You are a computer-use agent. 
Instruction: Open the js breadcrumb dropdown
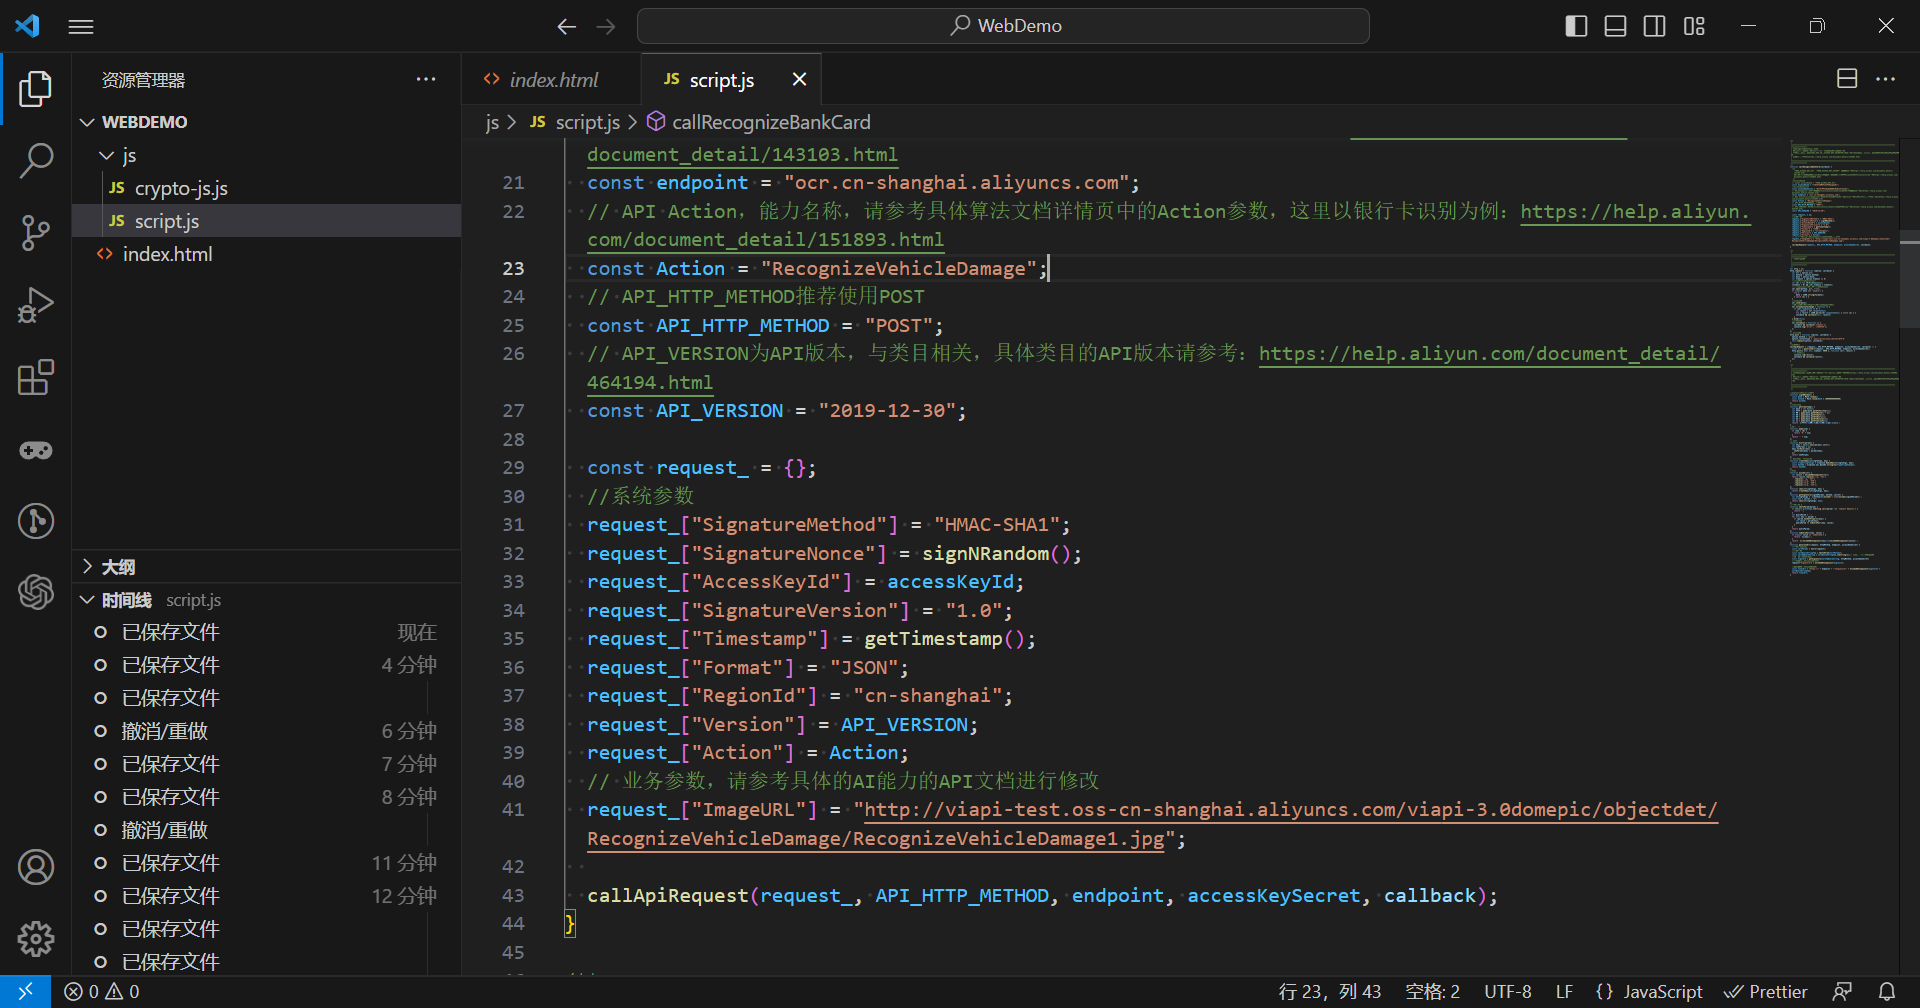492,122
